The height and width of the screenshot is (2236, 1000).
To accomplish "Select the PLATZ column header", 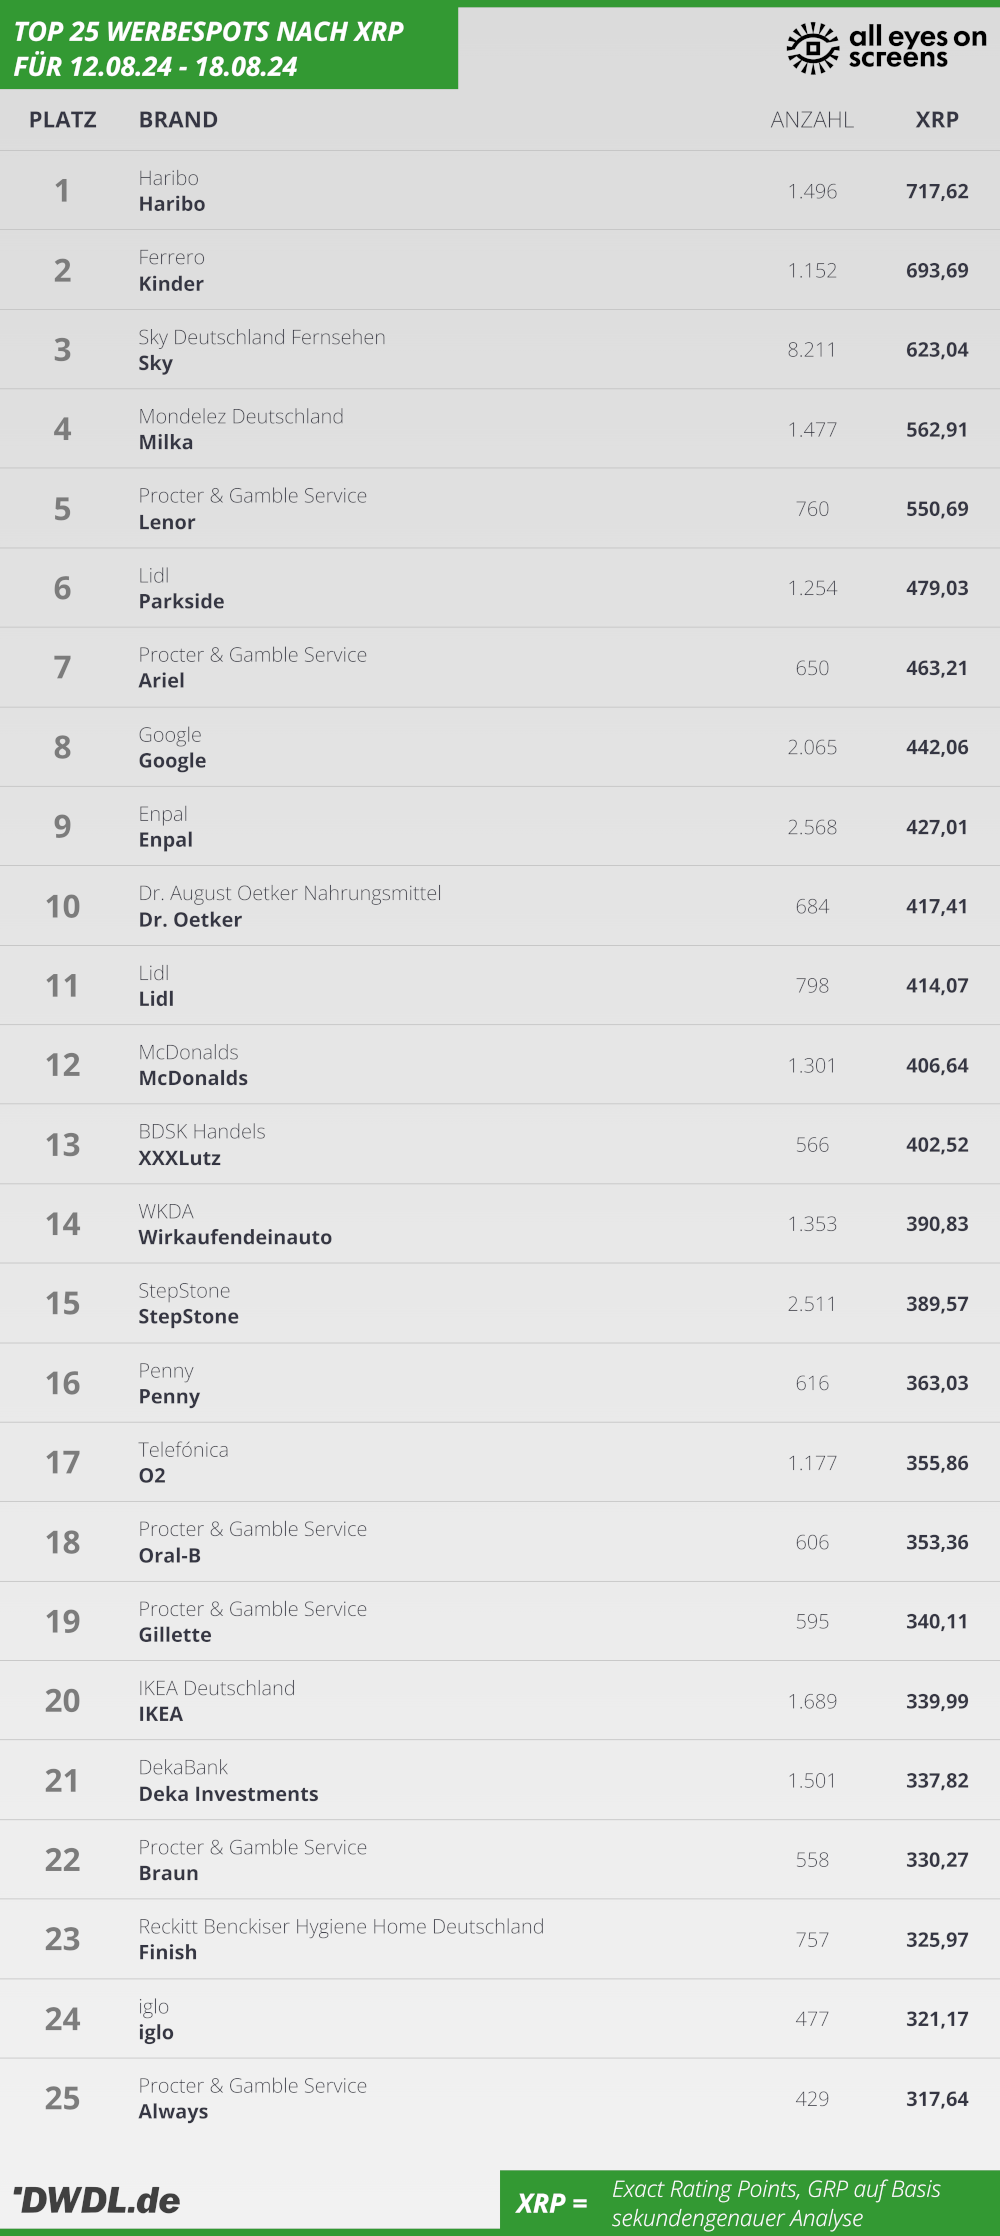I will pos(63,120).
